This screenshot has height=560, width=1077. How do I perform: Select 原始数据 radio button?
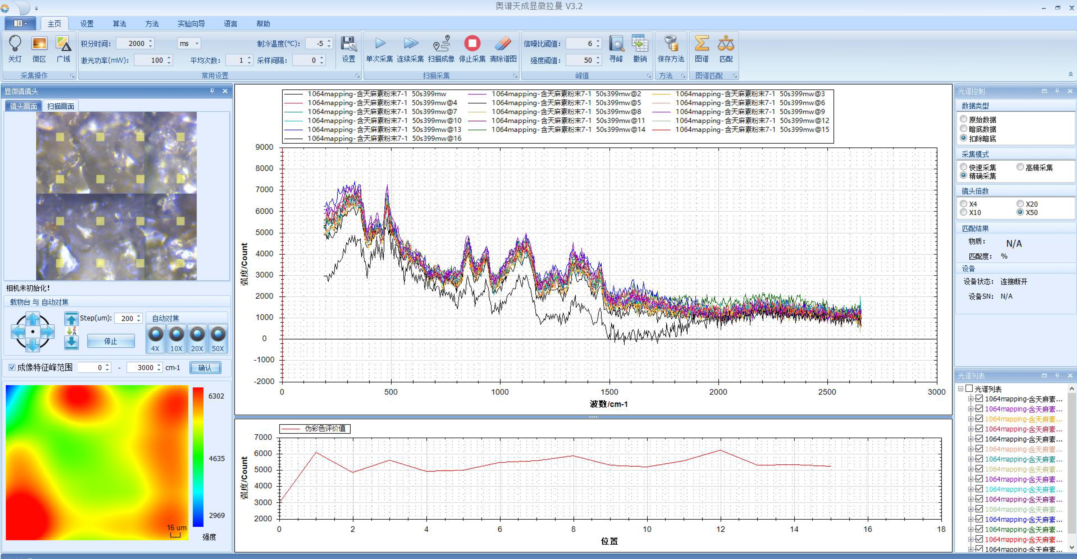coord(964,120)
